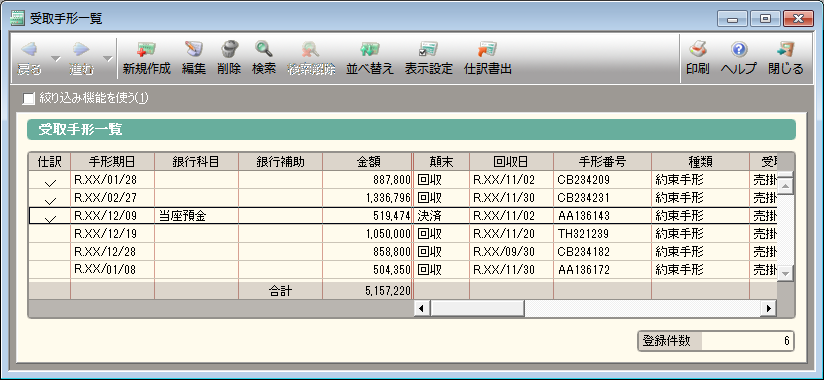Click the 決済 status cell

[x=441, y=216]
